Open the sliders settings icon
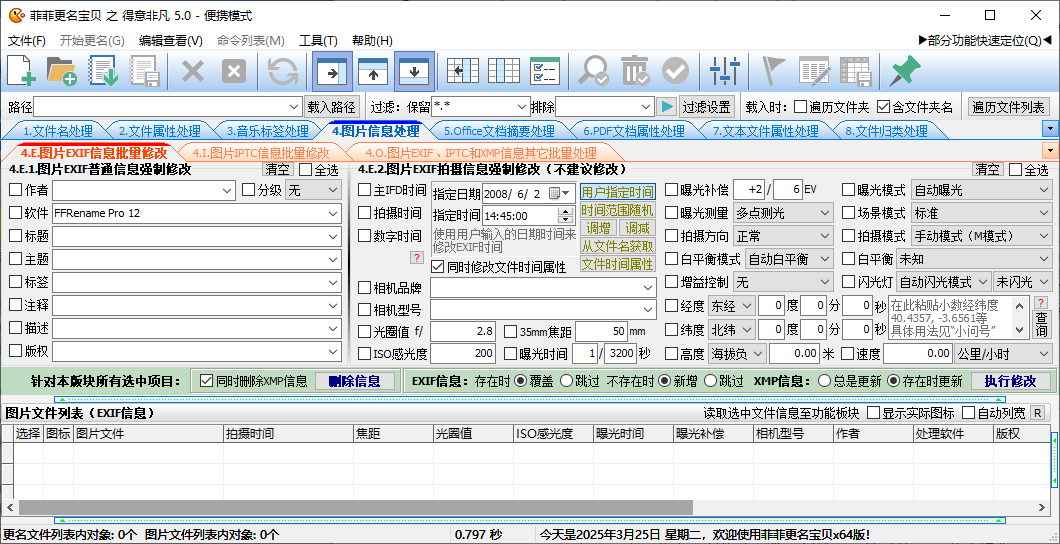 (725, 71)
